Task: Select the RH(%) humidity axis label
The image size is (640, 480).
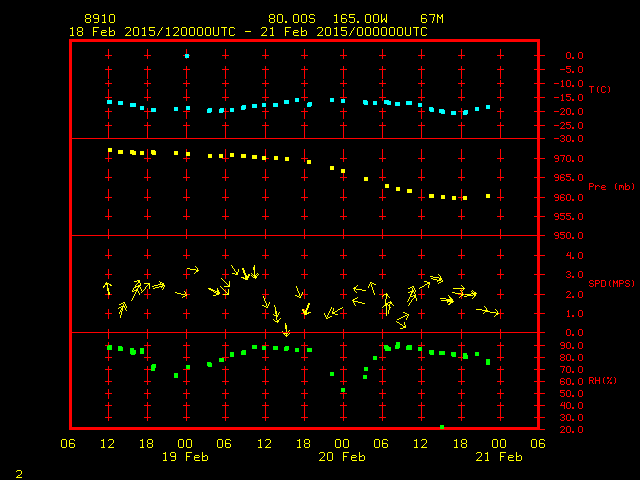Action: click(602, 380)
